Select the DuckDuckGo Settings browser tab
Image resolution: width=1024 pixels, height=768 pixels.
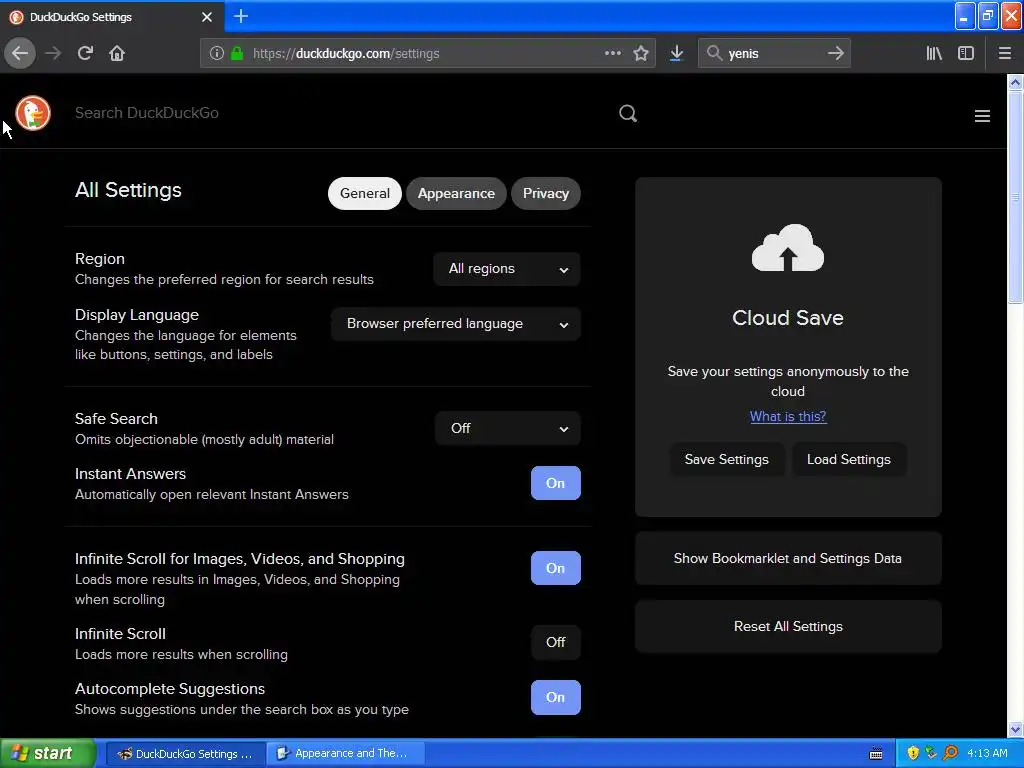[x=111, y=17]
